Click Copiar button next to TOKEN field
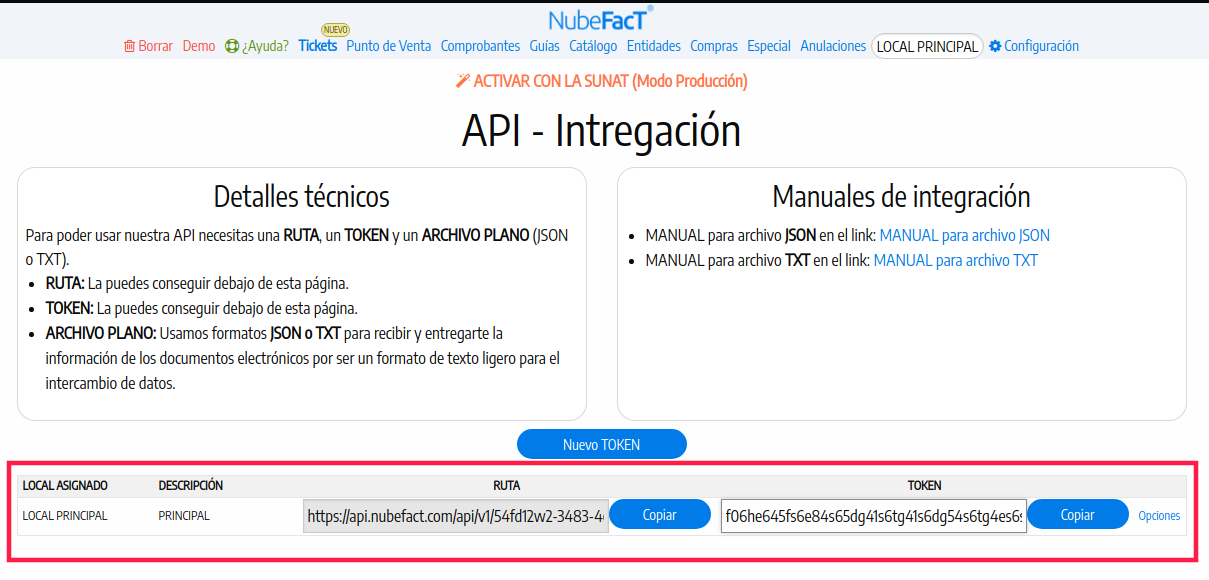This screenshot has height=580, width=1209. tap(1078, 515)
